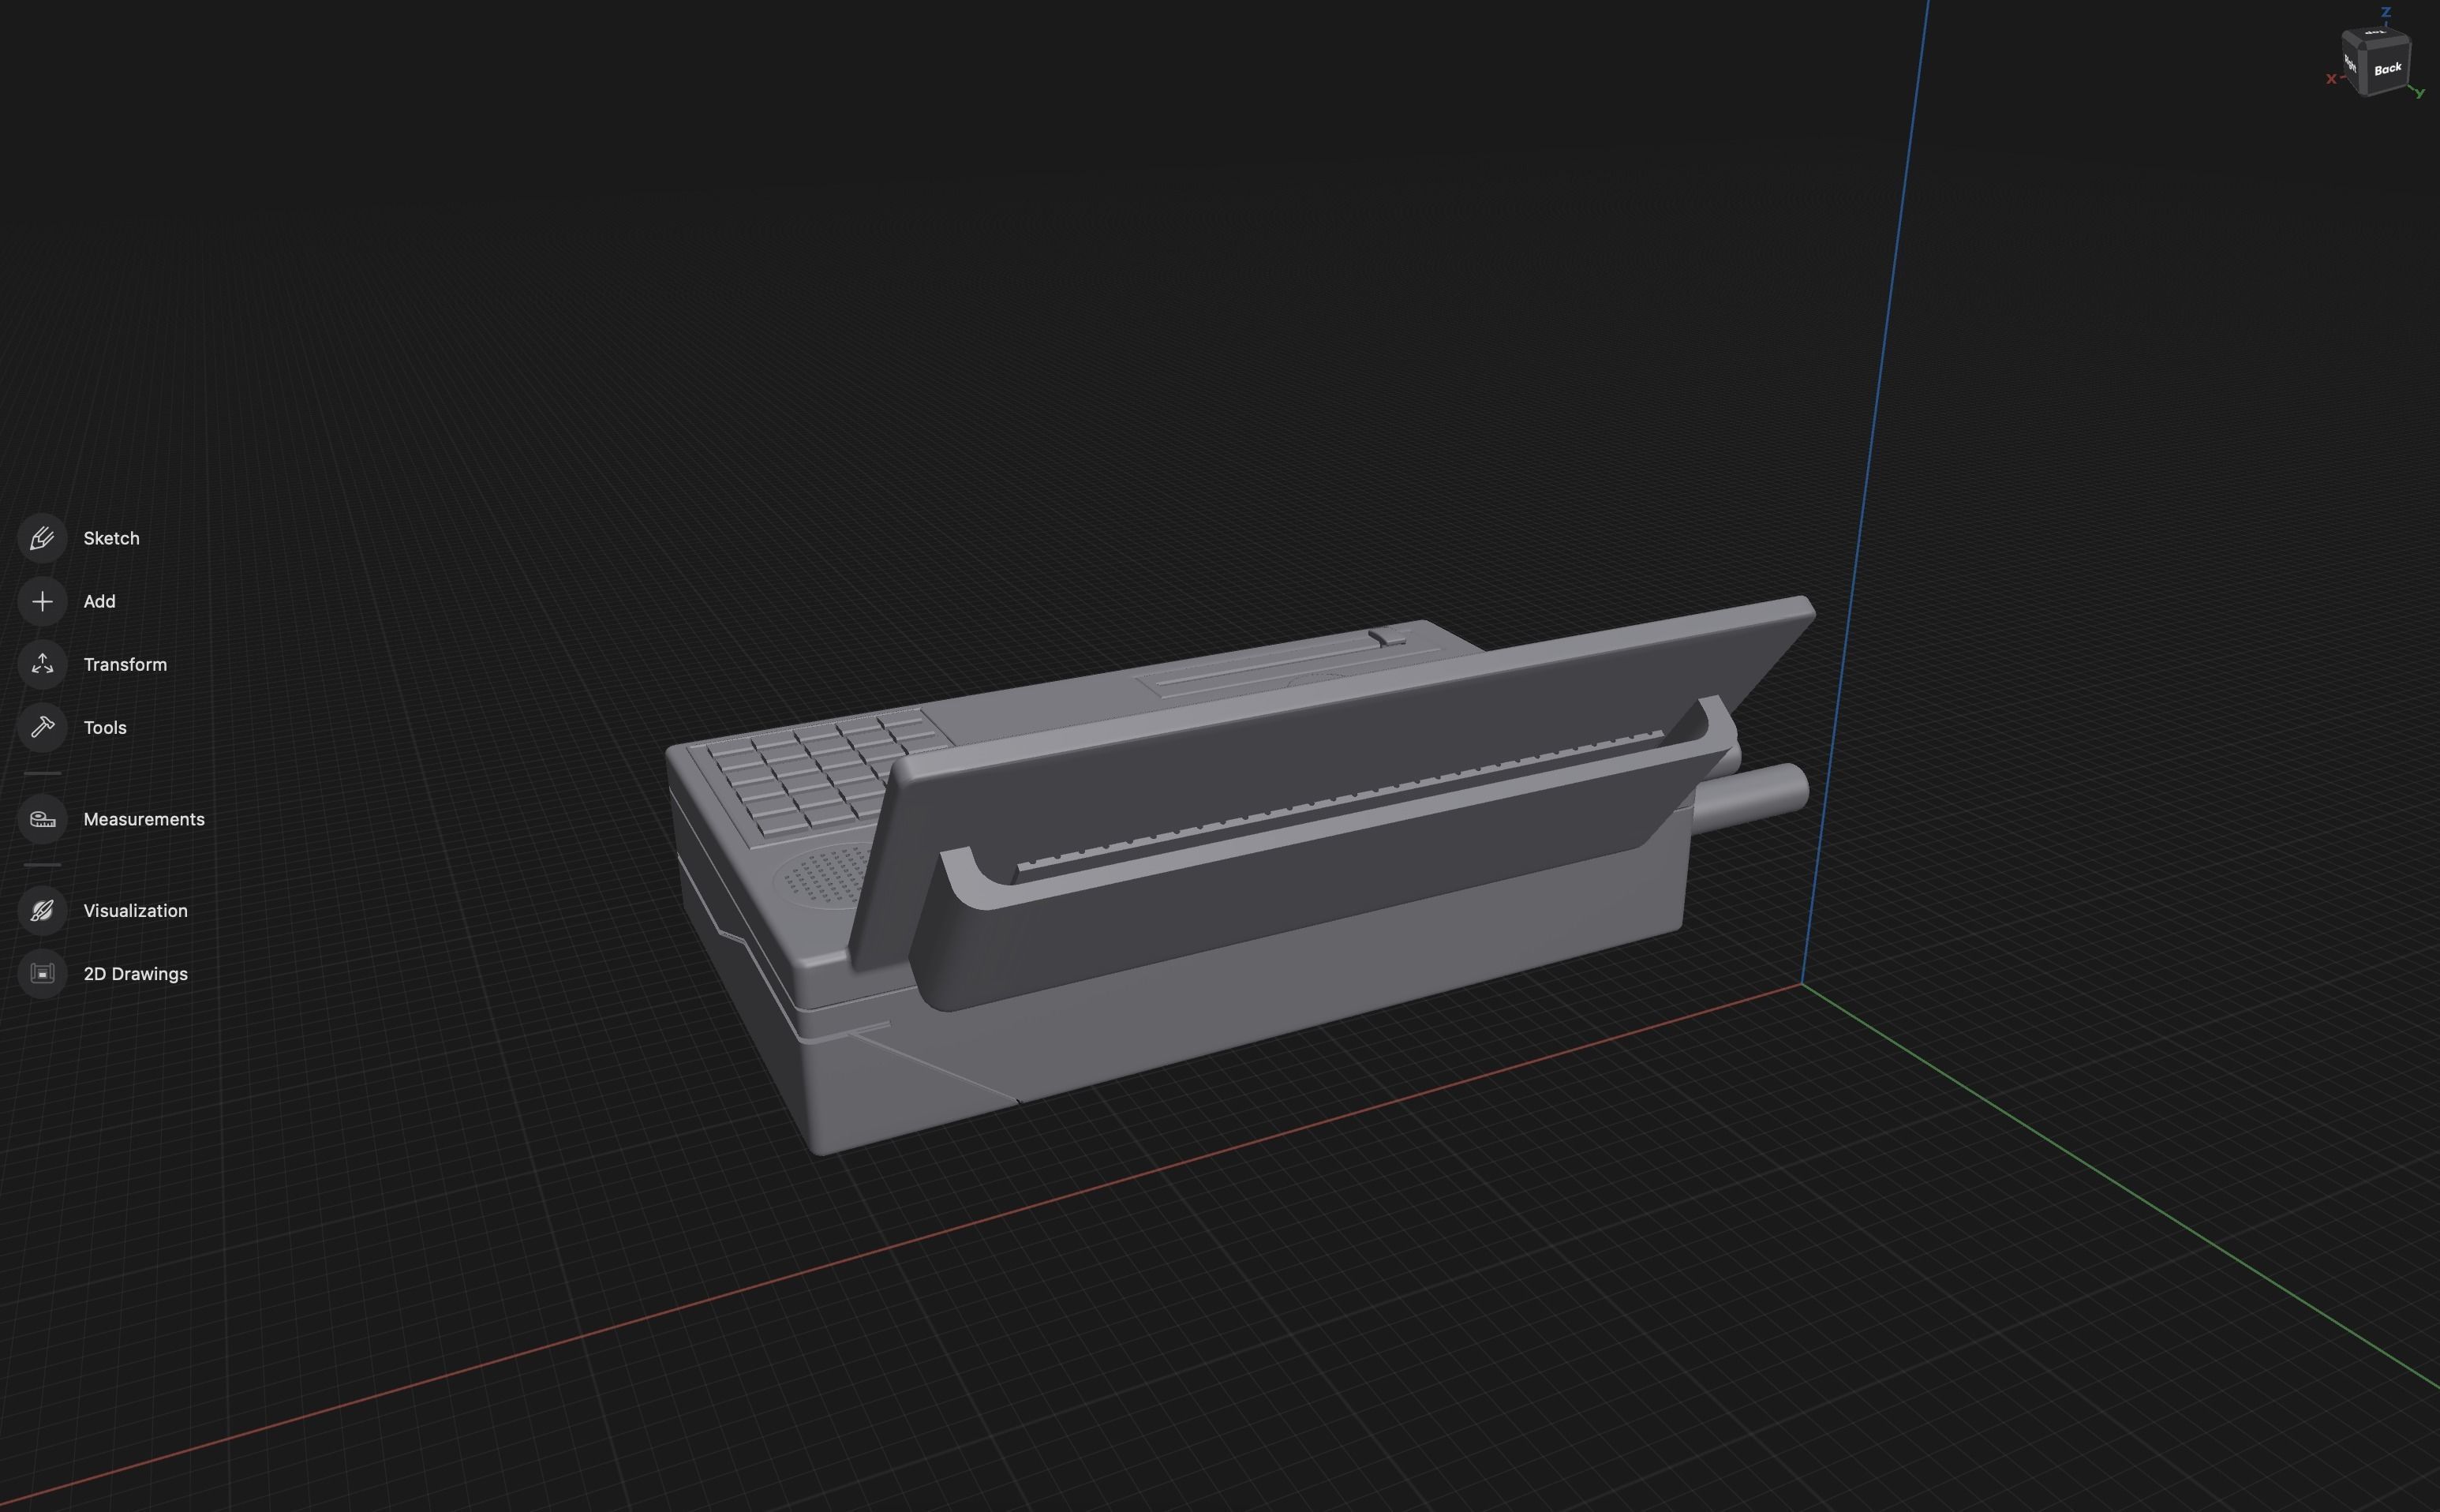Screen dimensions: 2440x1512
Task: Select the Transform tool icon
Action: pos(42,664)
